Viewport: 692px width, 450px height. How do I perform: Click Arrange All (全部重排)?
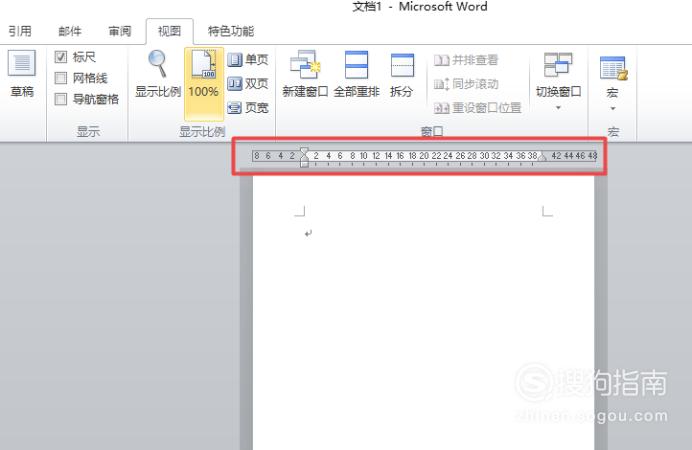pos(357,73)
